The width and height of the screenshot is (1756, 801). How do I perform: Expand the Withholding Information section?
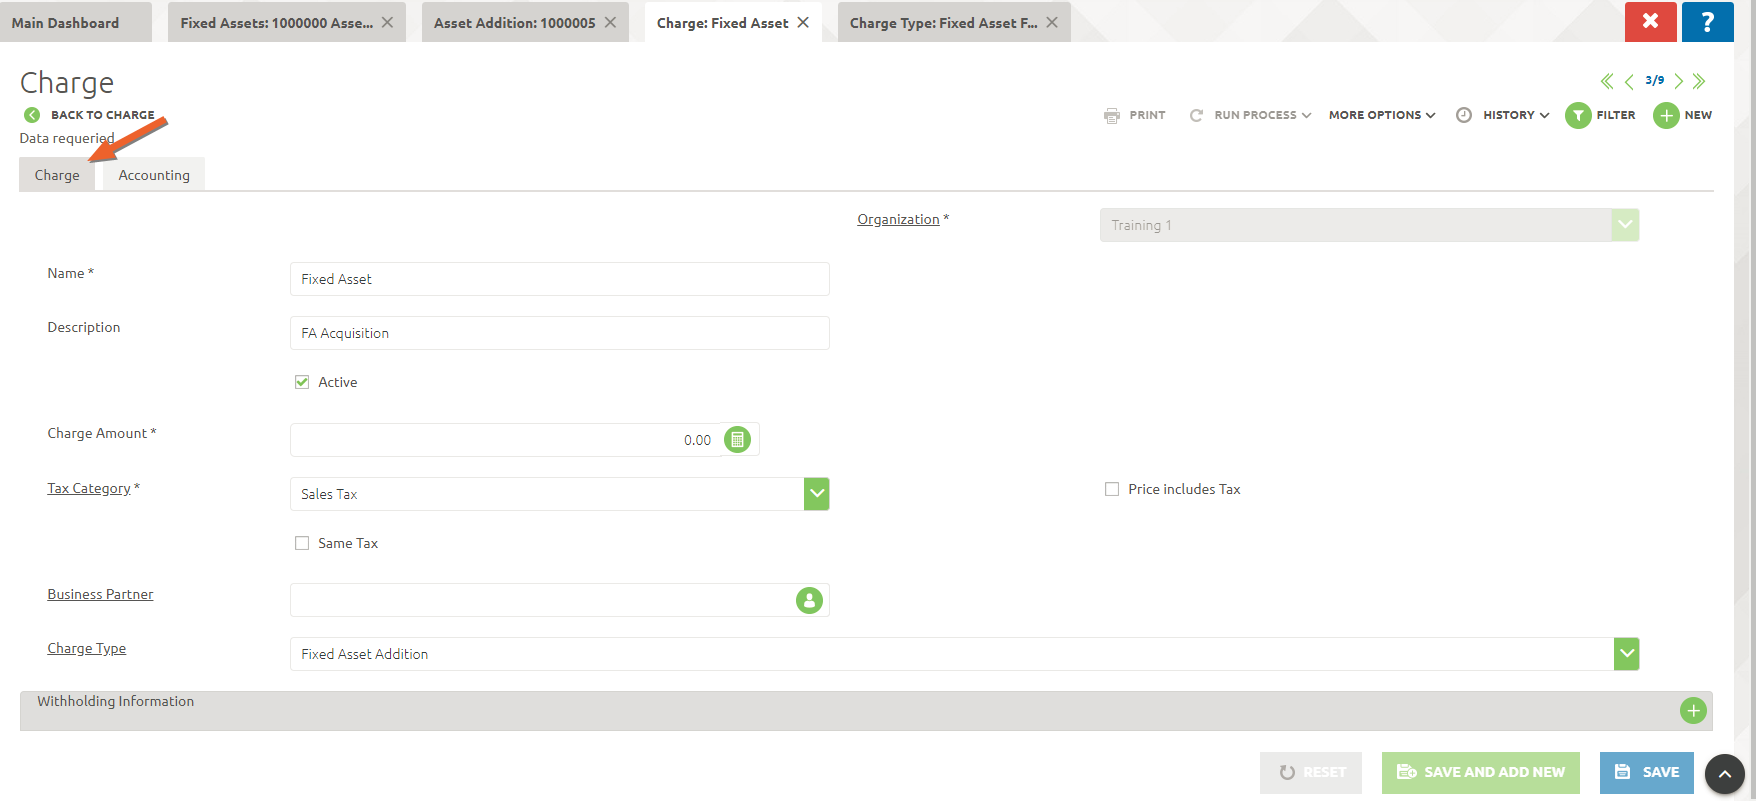pyautogui.click(x=1693, y=710)
